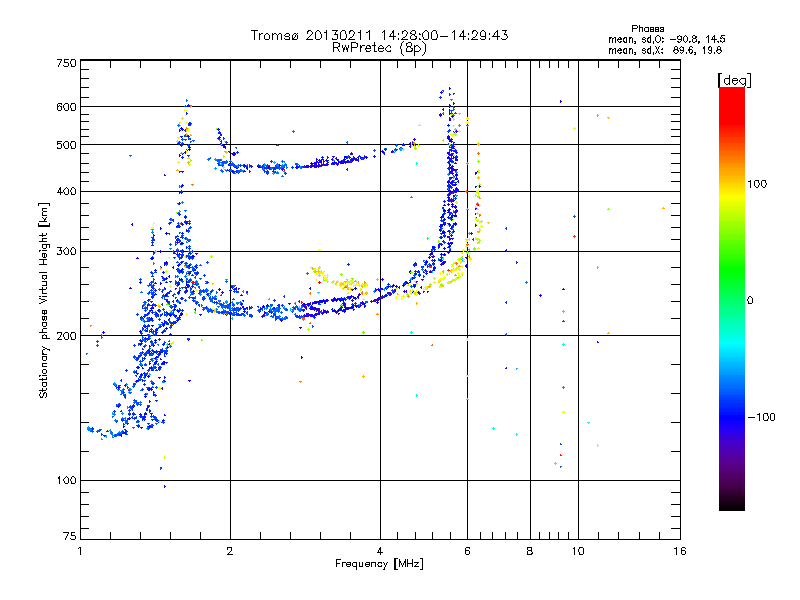Click the plot title 'Tromsø 20130211 14:28:00-14:29:43'

pyautogui.click(x=379, y=35)
